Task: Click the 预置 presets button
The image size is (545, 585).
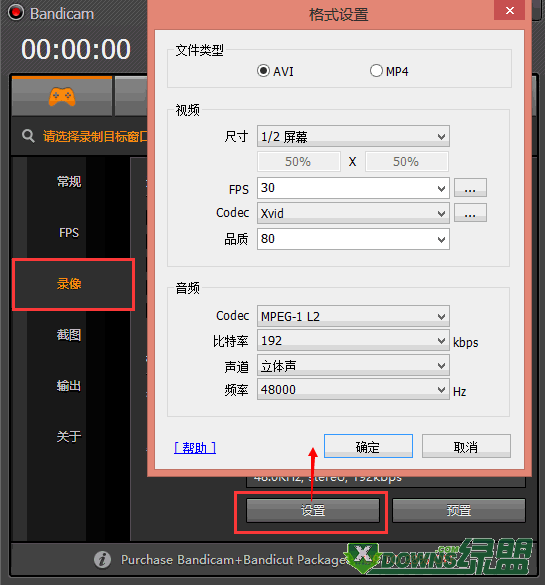Action: [x=459, y=510]
